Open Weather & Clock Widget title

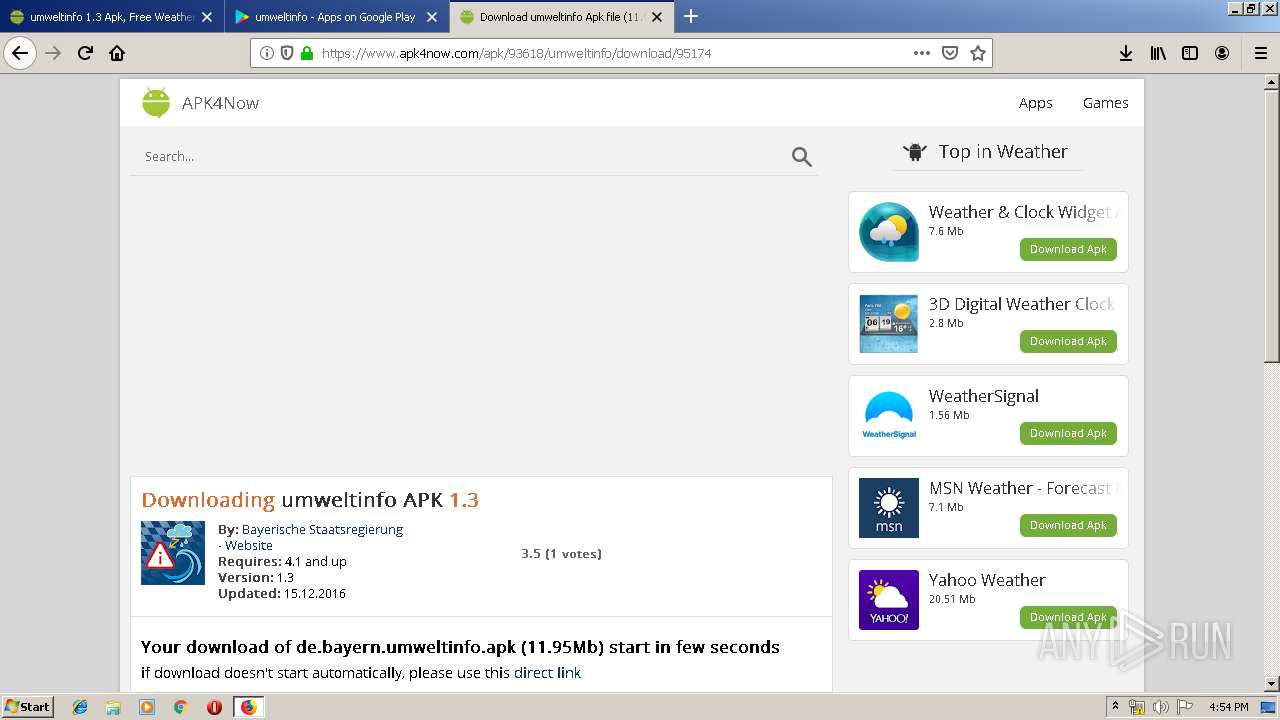1022,212
